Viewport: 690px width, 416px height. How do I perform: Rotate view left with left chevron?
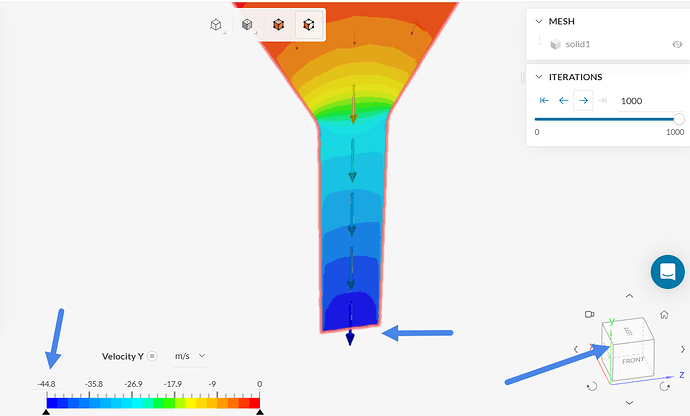576,349
